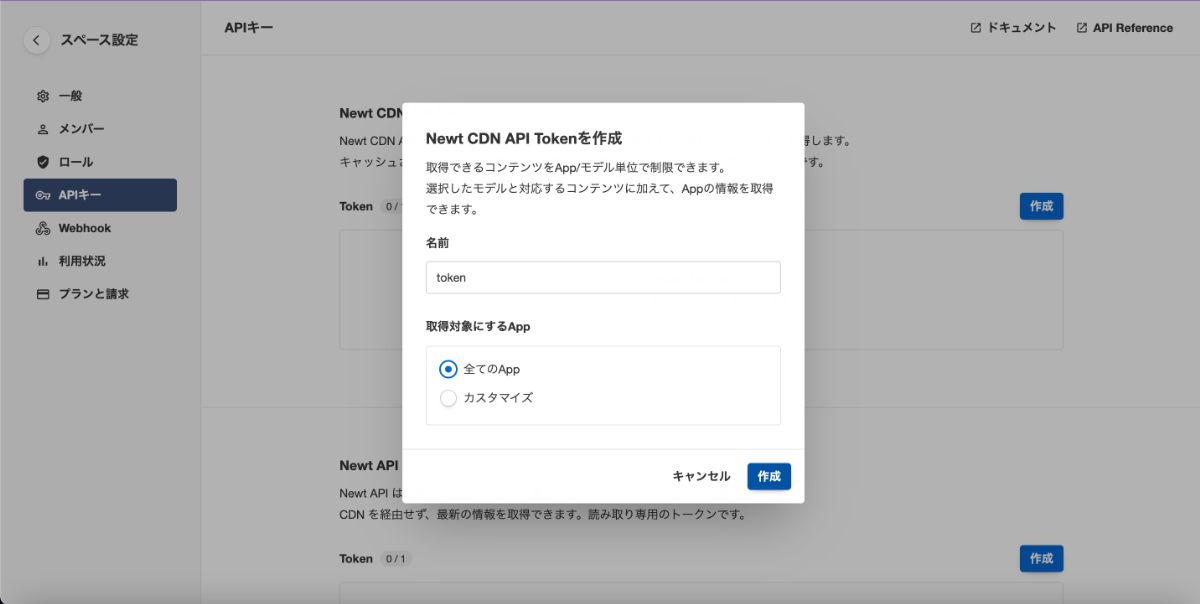The height and width of the screenshot is (604, 1200).
Task: Open the 一般 settings page
Action: (x=100, y=96)
